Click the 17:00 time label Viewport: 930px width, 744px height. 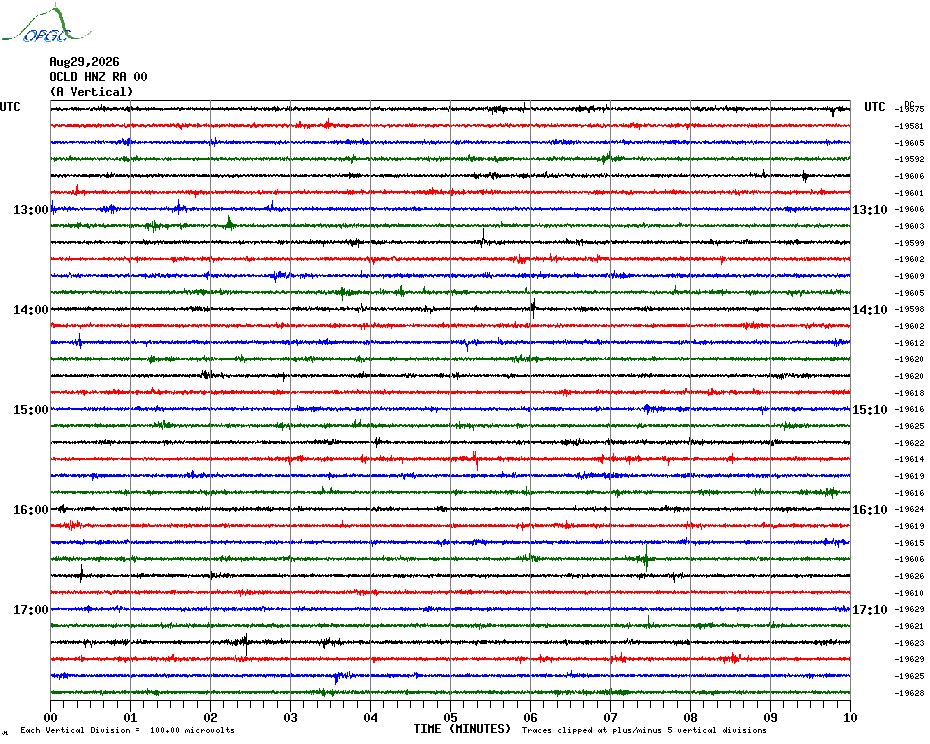31,609
